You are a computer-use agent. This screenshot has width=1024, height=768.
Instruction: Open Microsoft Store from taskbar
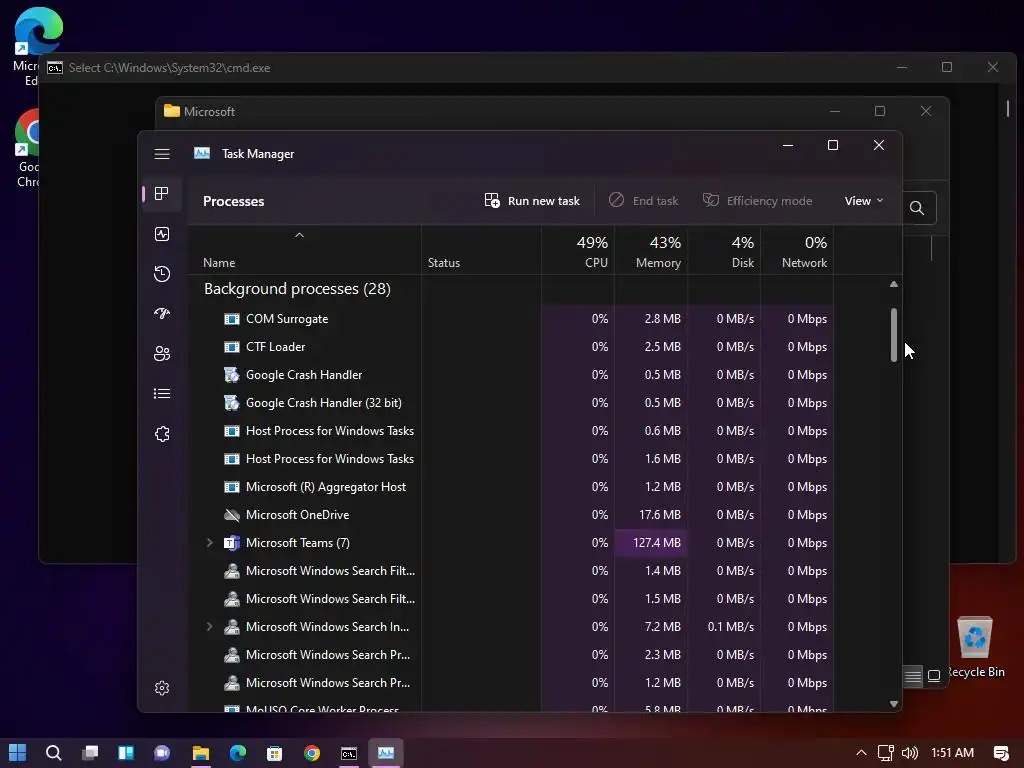(x=274, y=752)
